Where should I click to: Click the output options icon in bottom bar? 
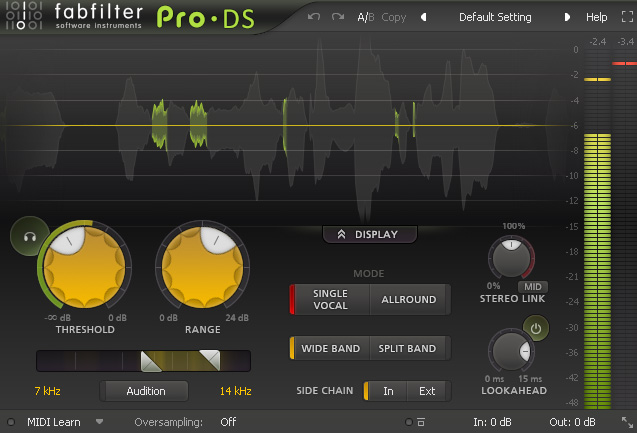pyautogui.click(x=421, y=422)
